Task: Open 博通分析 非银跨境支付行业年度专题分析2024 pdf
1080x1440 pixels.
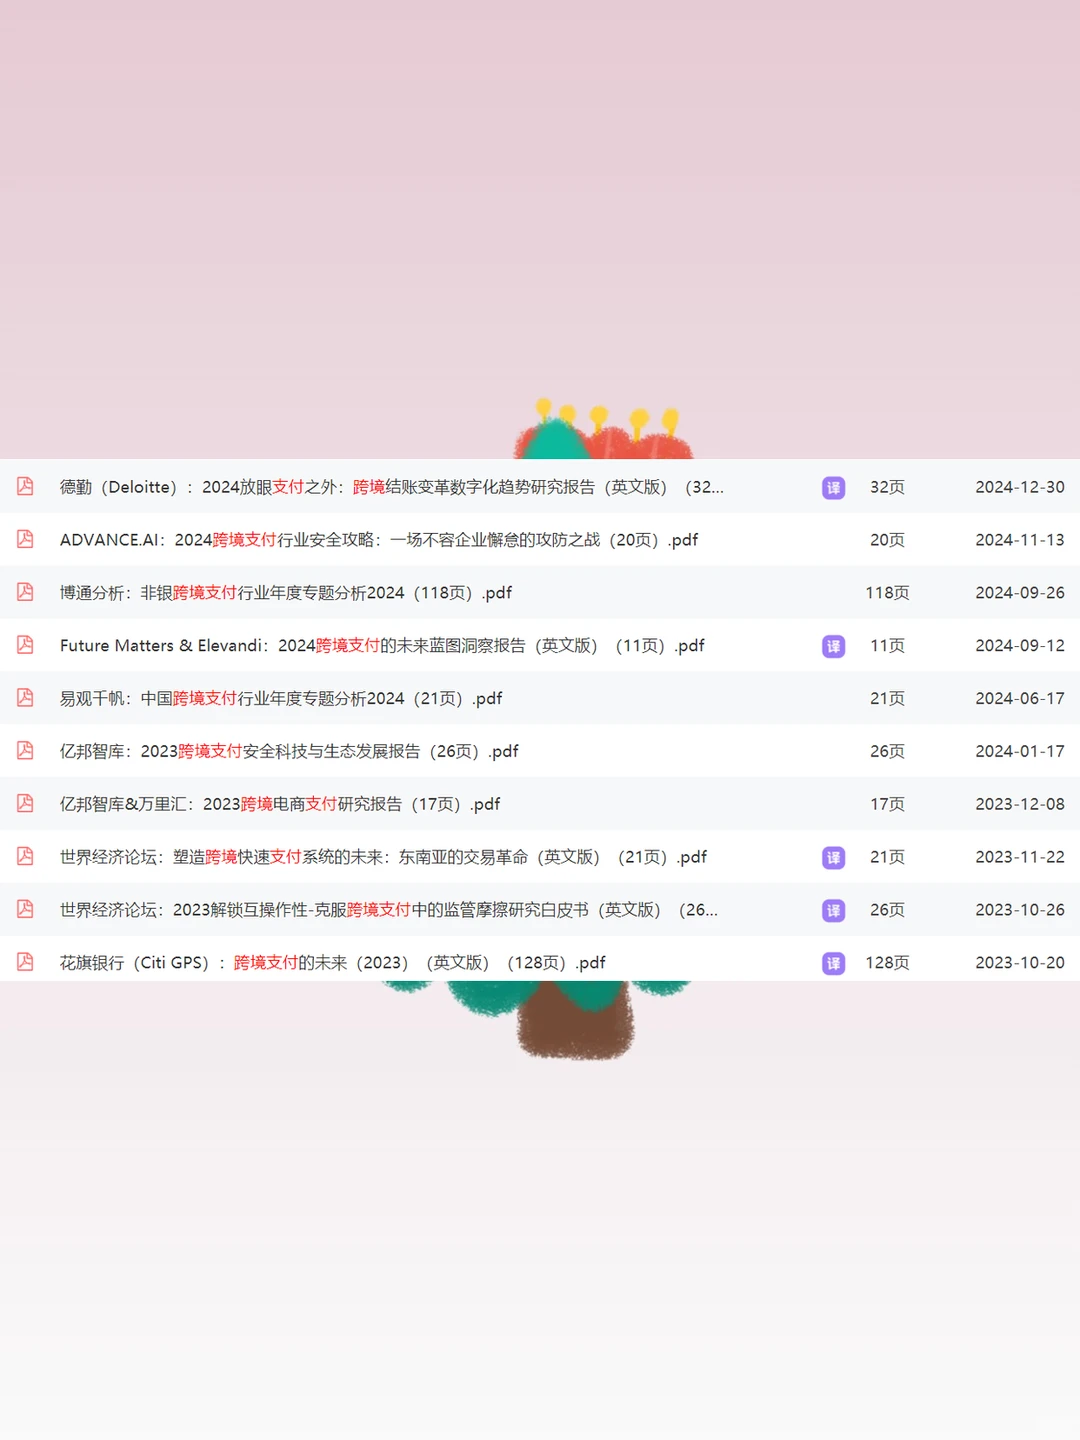Action: pyautogui.click(x=286, y=593)
